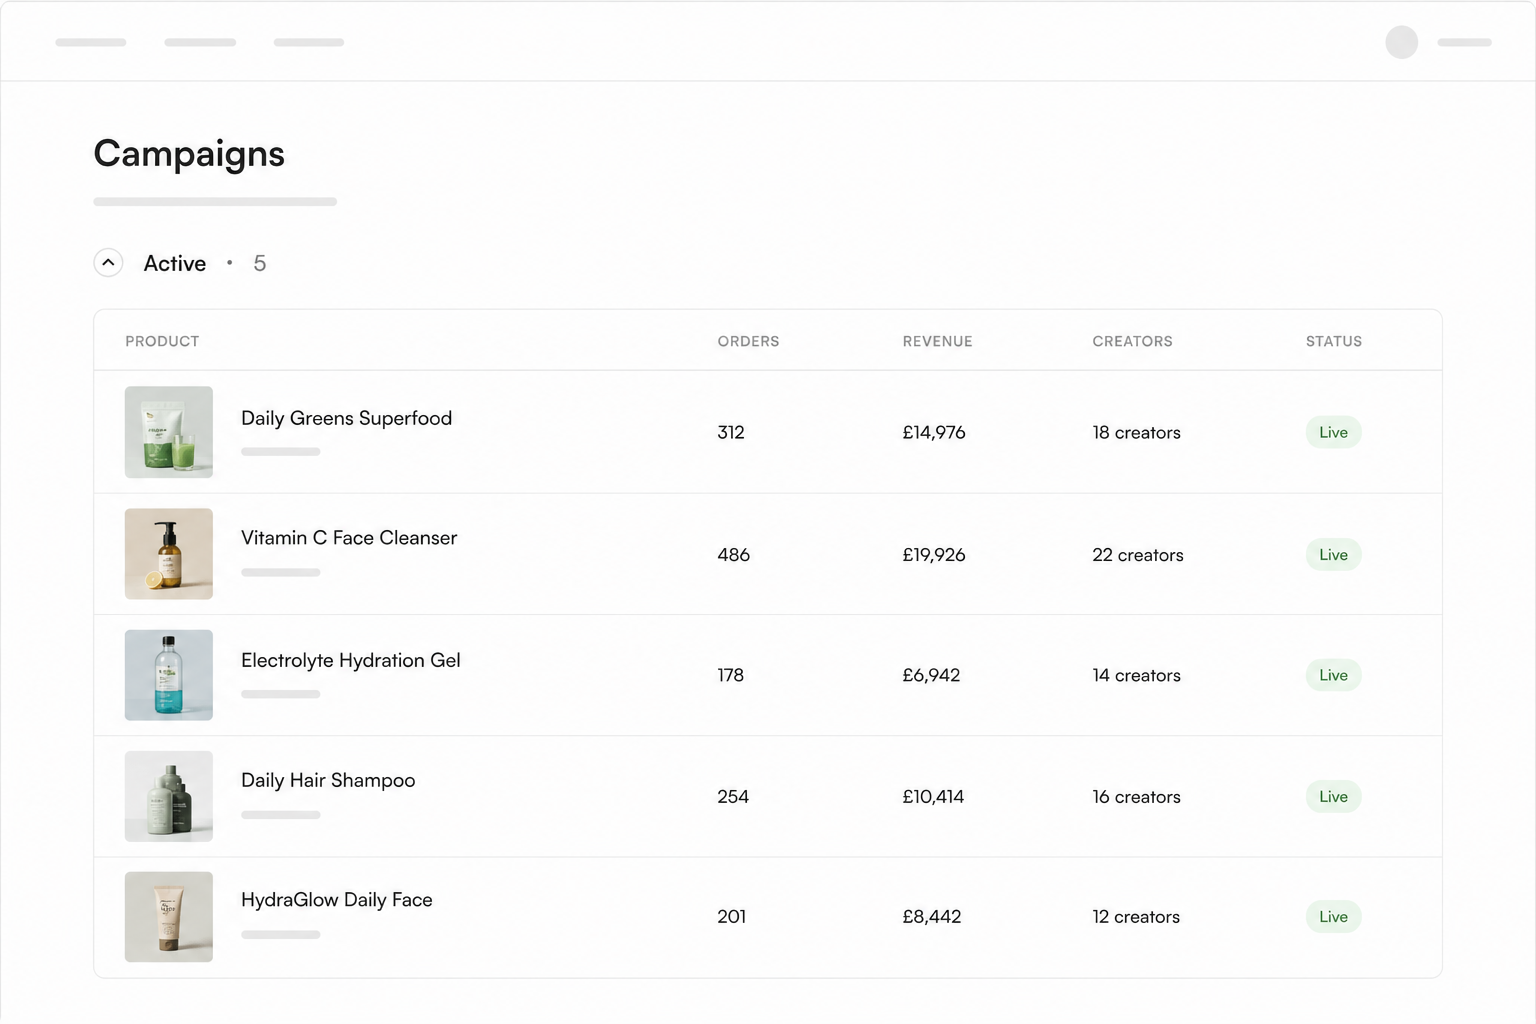Click the 312 orders value
The height and width of the screenshot is (1024, 1536).
click(x=731, y=432)
